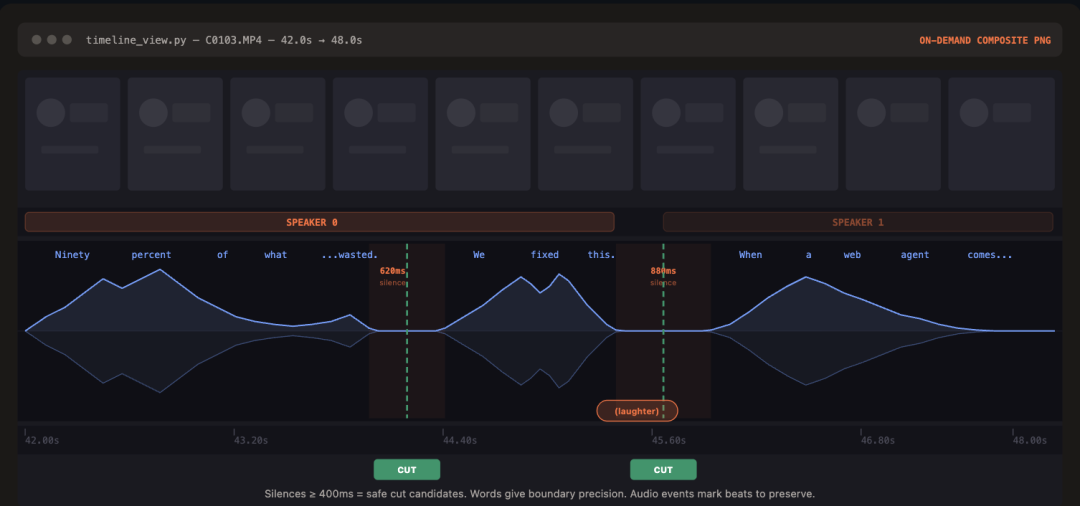Click the second CUT button
The height and width of the screenshot is (506, 1080).
[663, 470]
